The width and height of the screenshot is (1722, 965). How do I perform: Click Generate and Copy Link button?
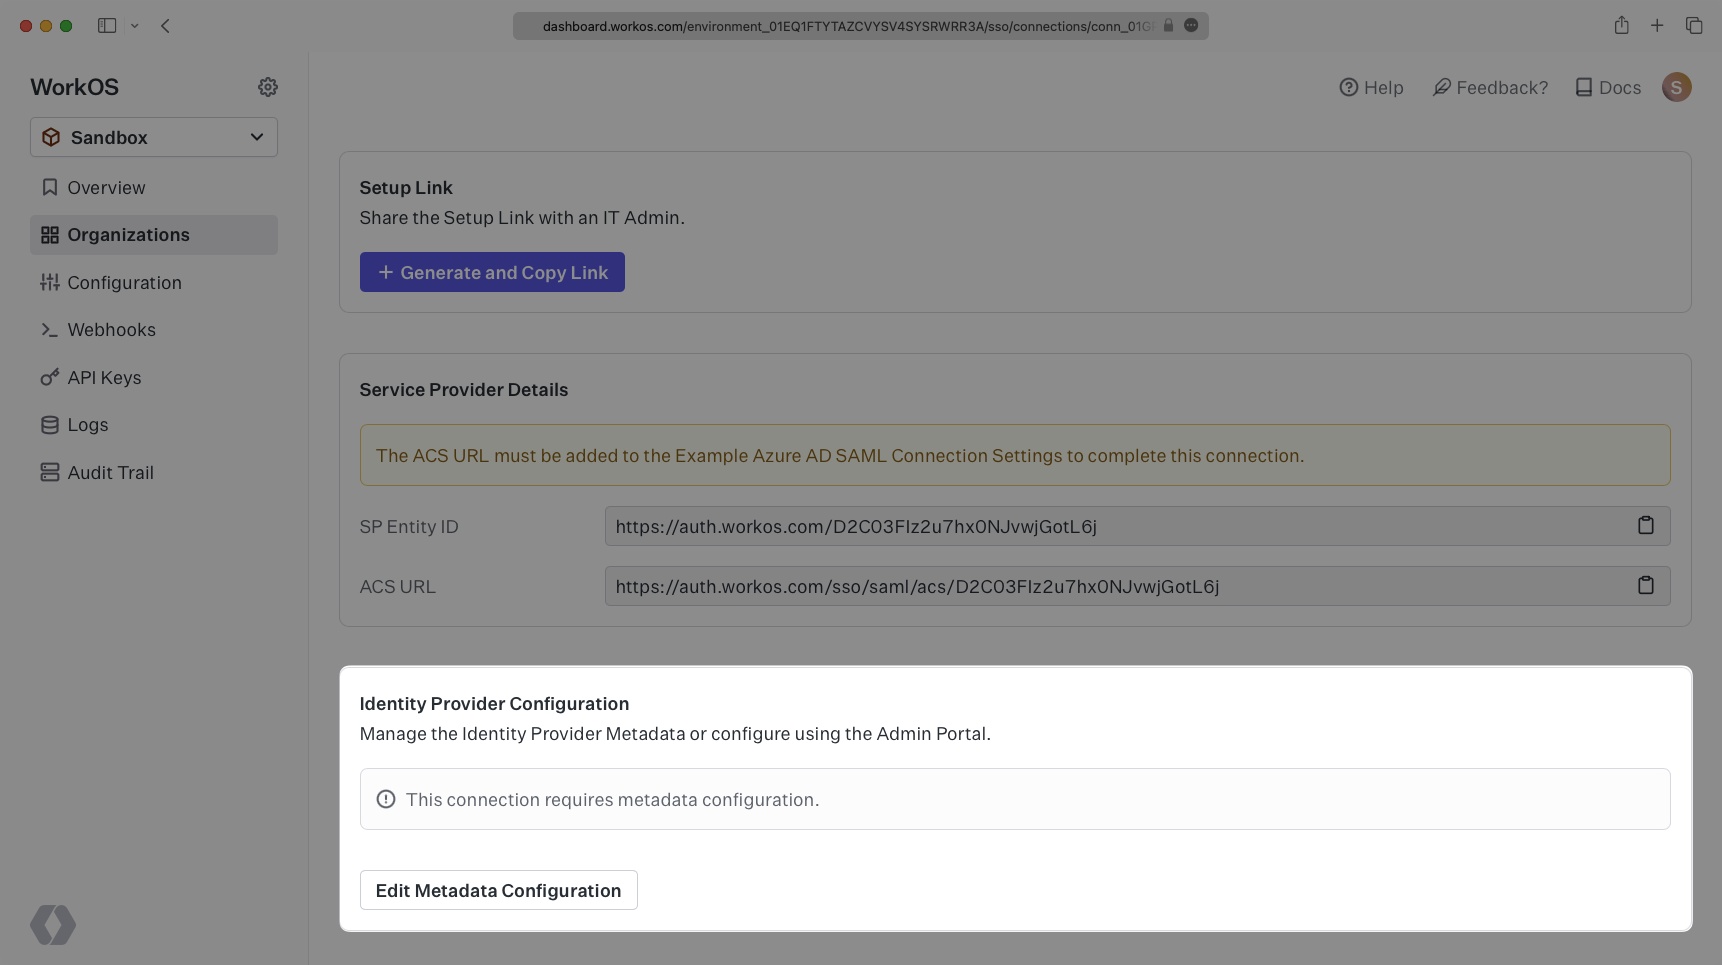click(492, 272)
